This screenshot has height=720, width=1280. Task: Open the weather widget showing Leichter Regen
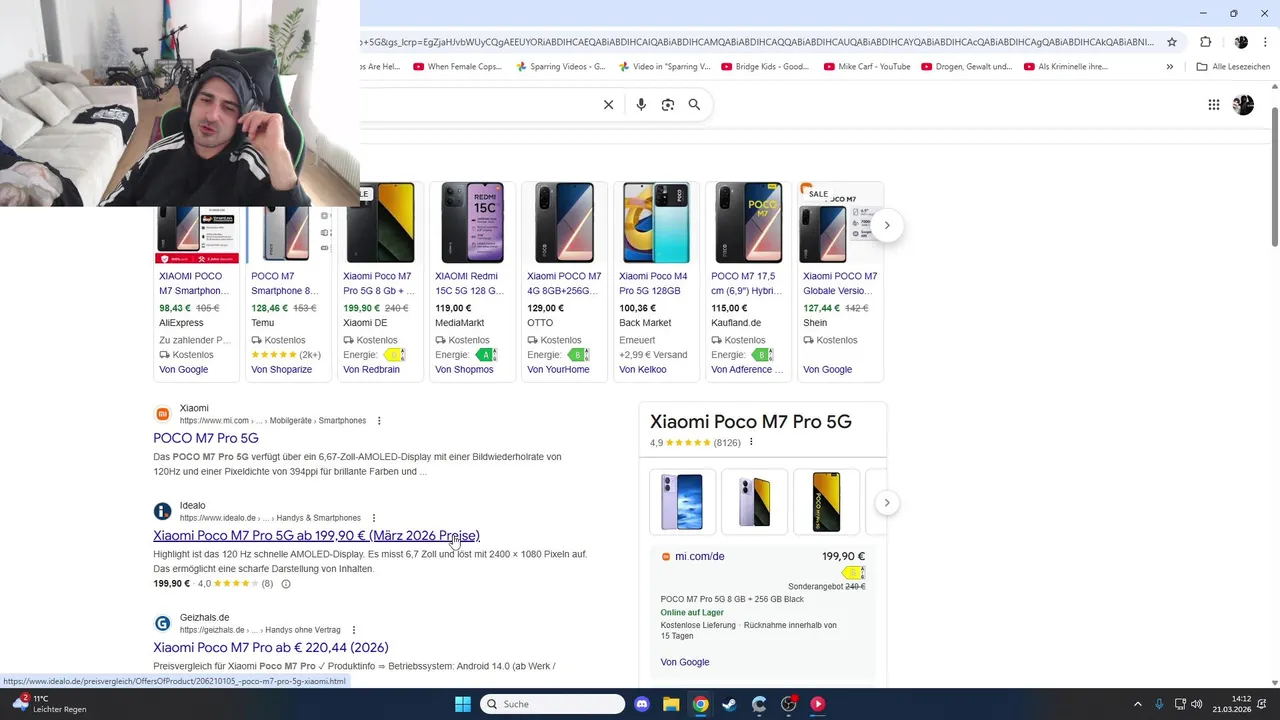click(x=48, y=704)
